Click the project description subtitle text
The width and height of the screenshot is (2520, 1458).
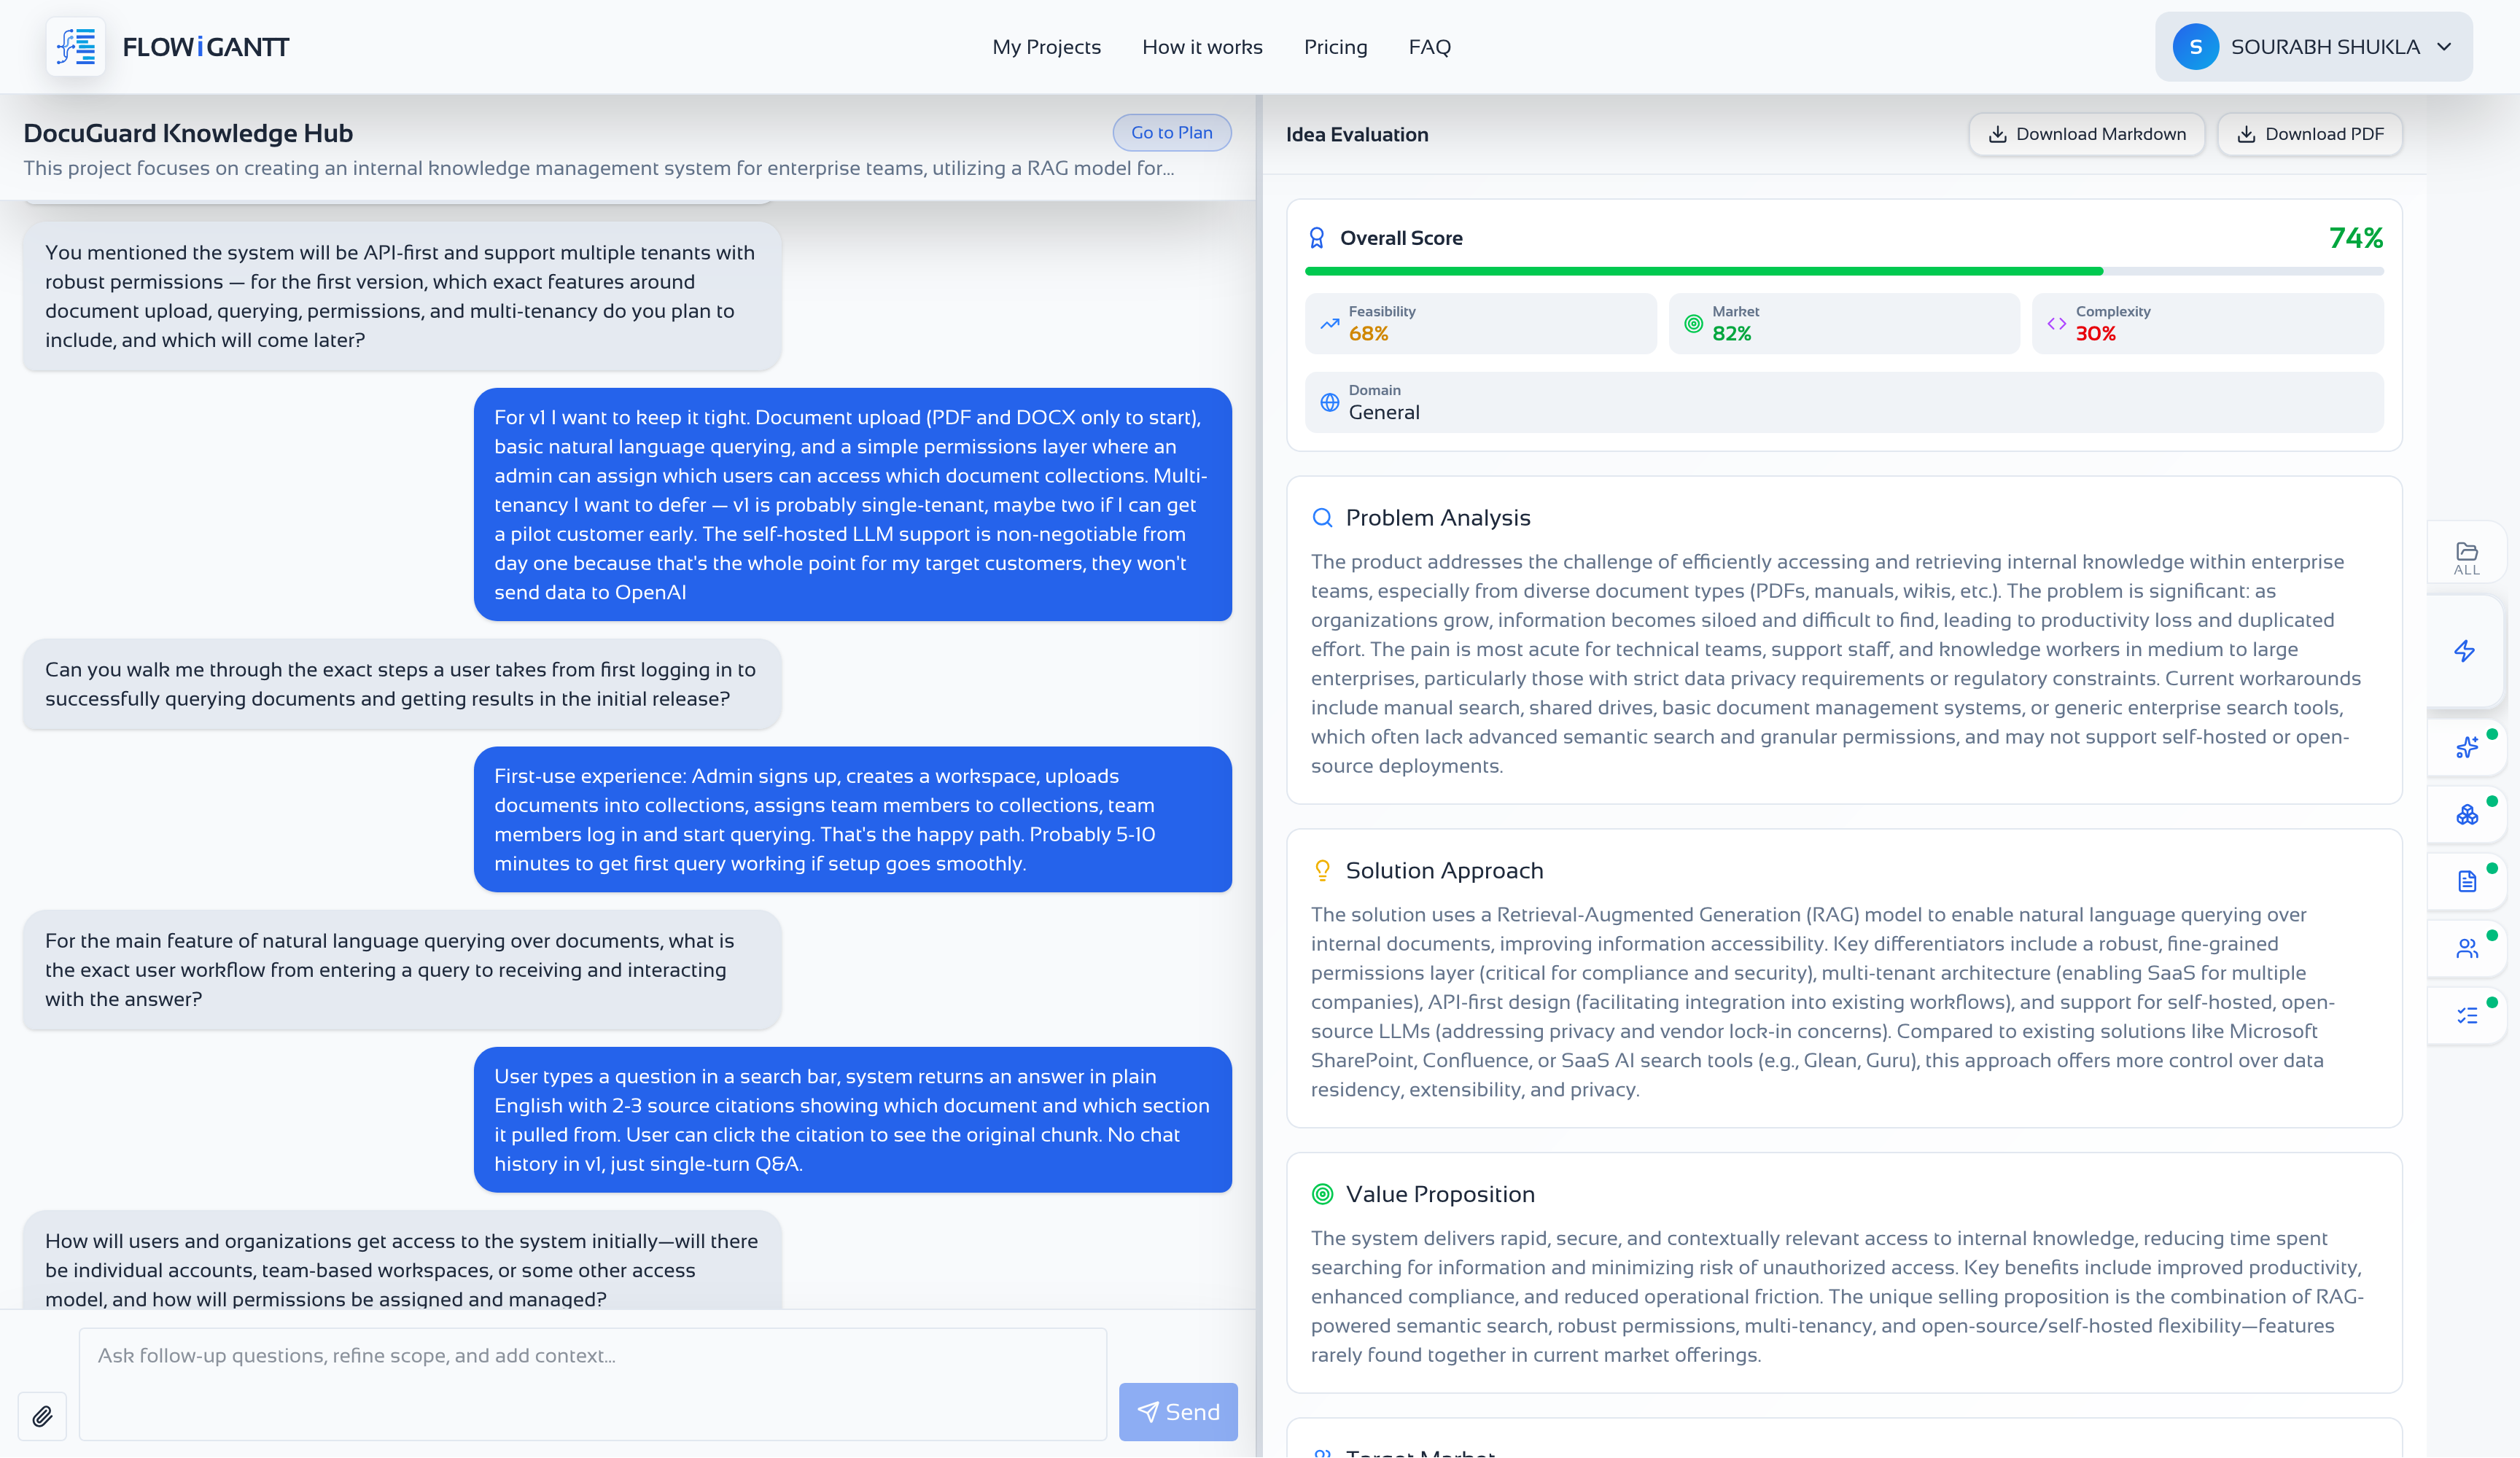click(598, 168)
